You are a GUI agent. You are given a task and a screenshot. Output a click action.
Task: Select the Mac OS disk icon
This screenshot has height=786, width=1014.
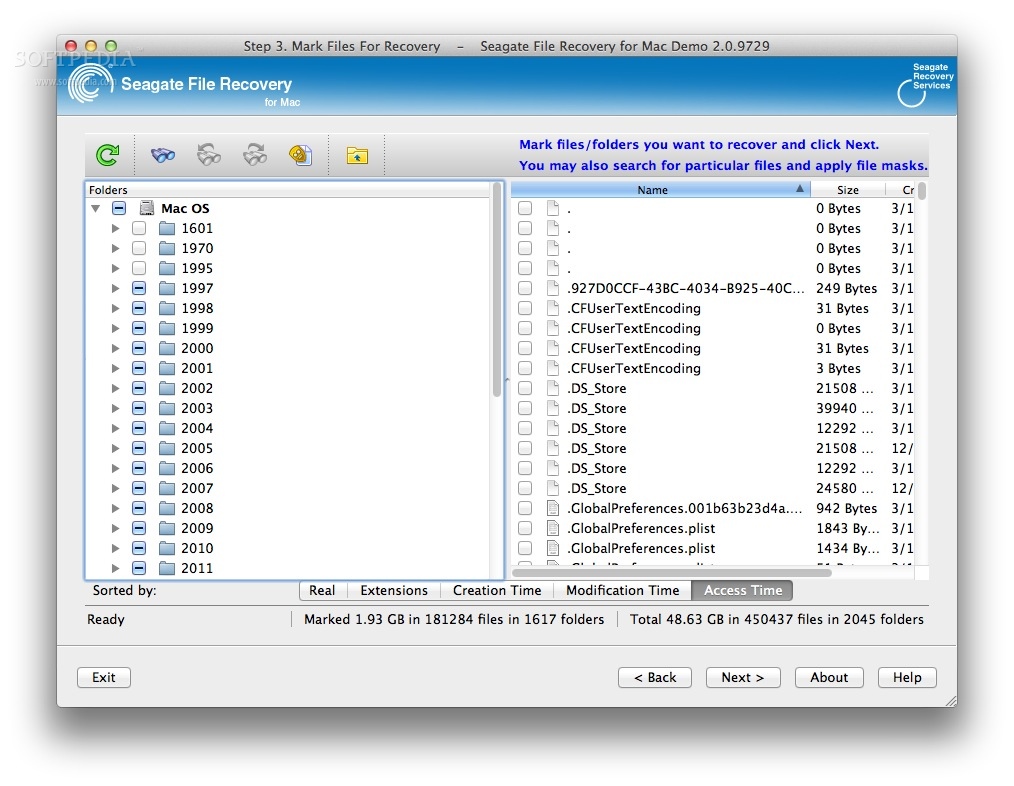(x=146, y=208)
